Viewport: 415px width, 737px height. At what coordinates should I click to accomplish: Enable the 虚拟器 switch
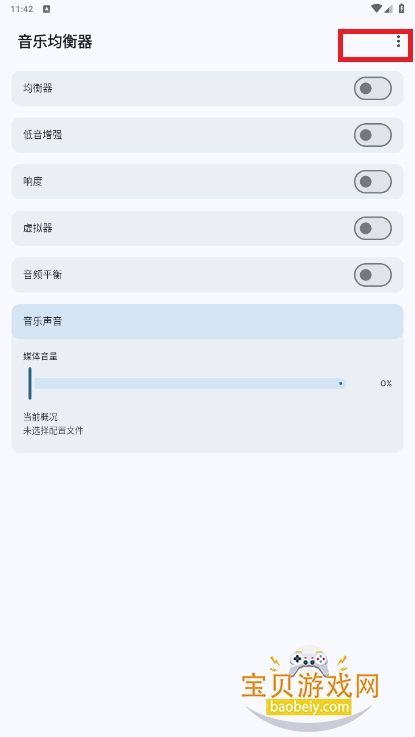(373, 228)
